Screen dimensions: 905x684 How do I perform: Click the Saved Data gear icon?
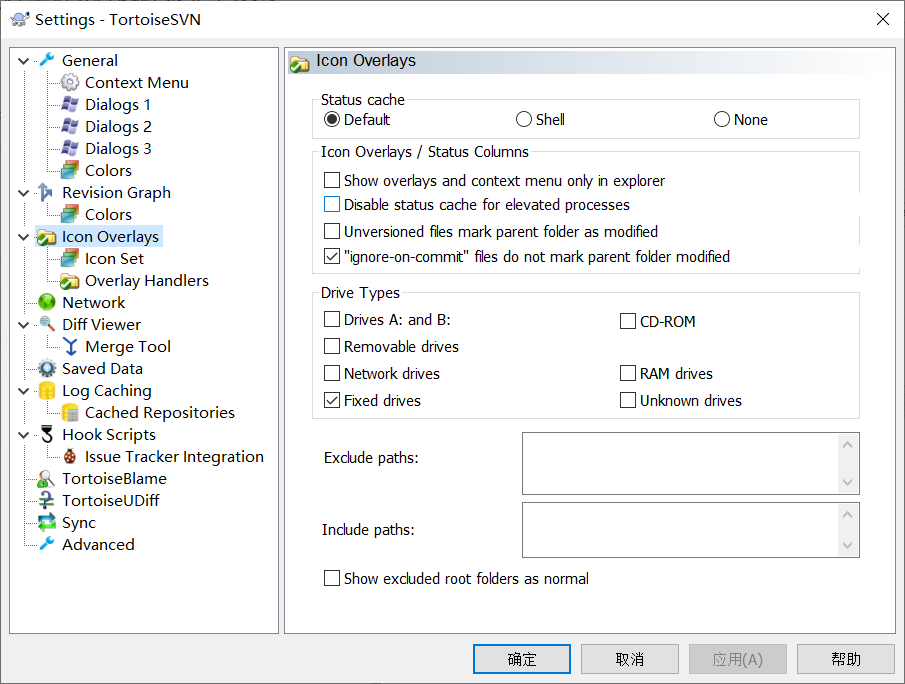pos(47,368)
